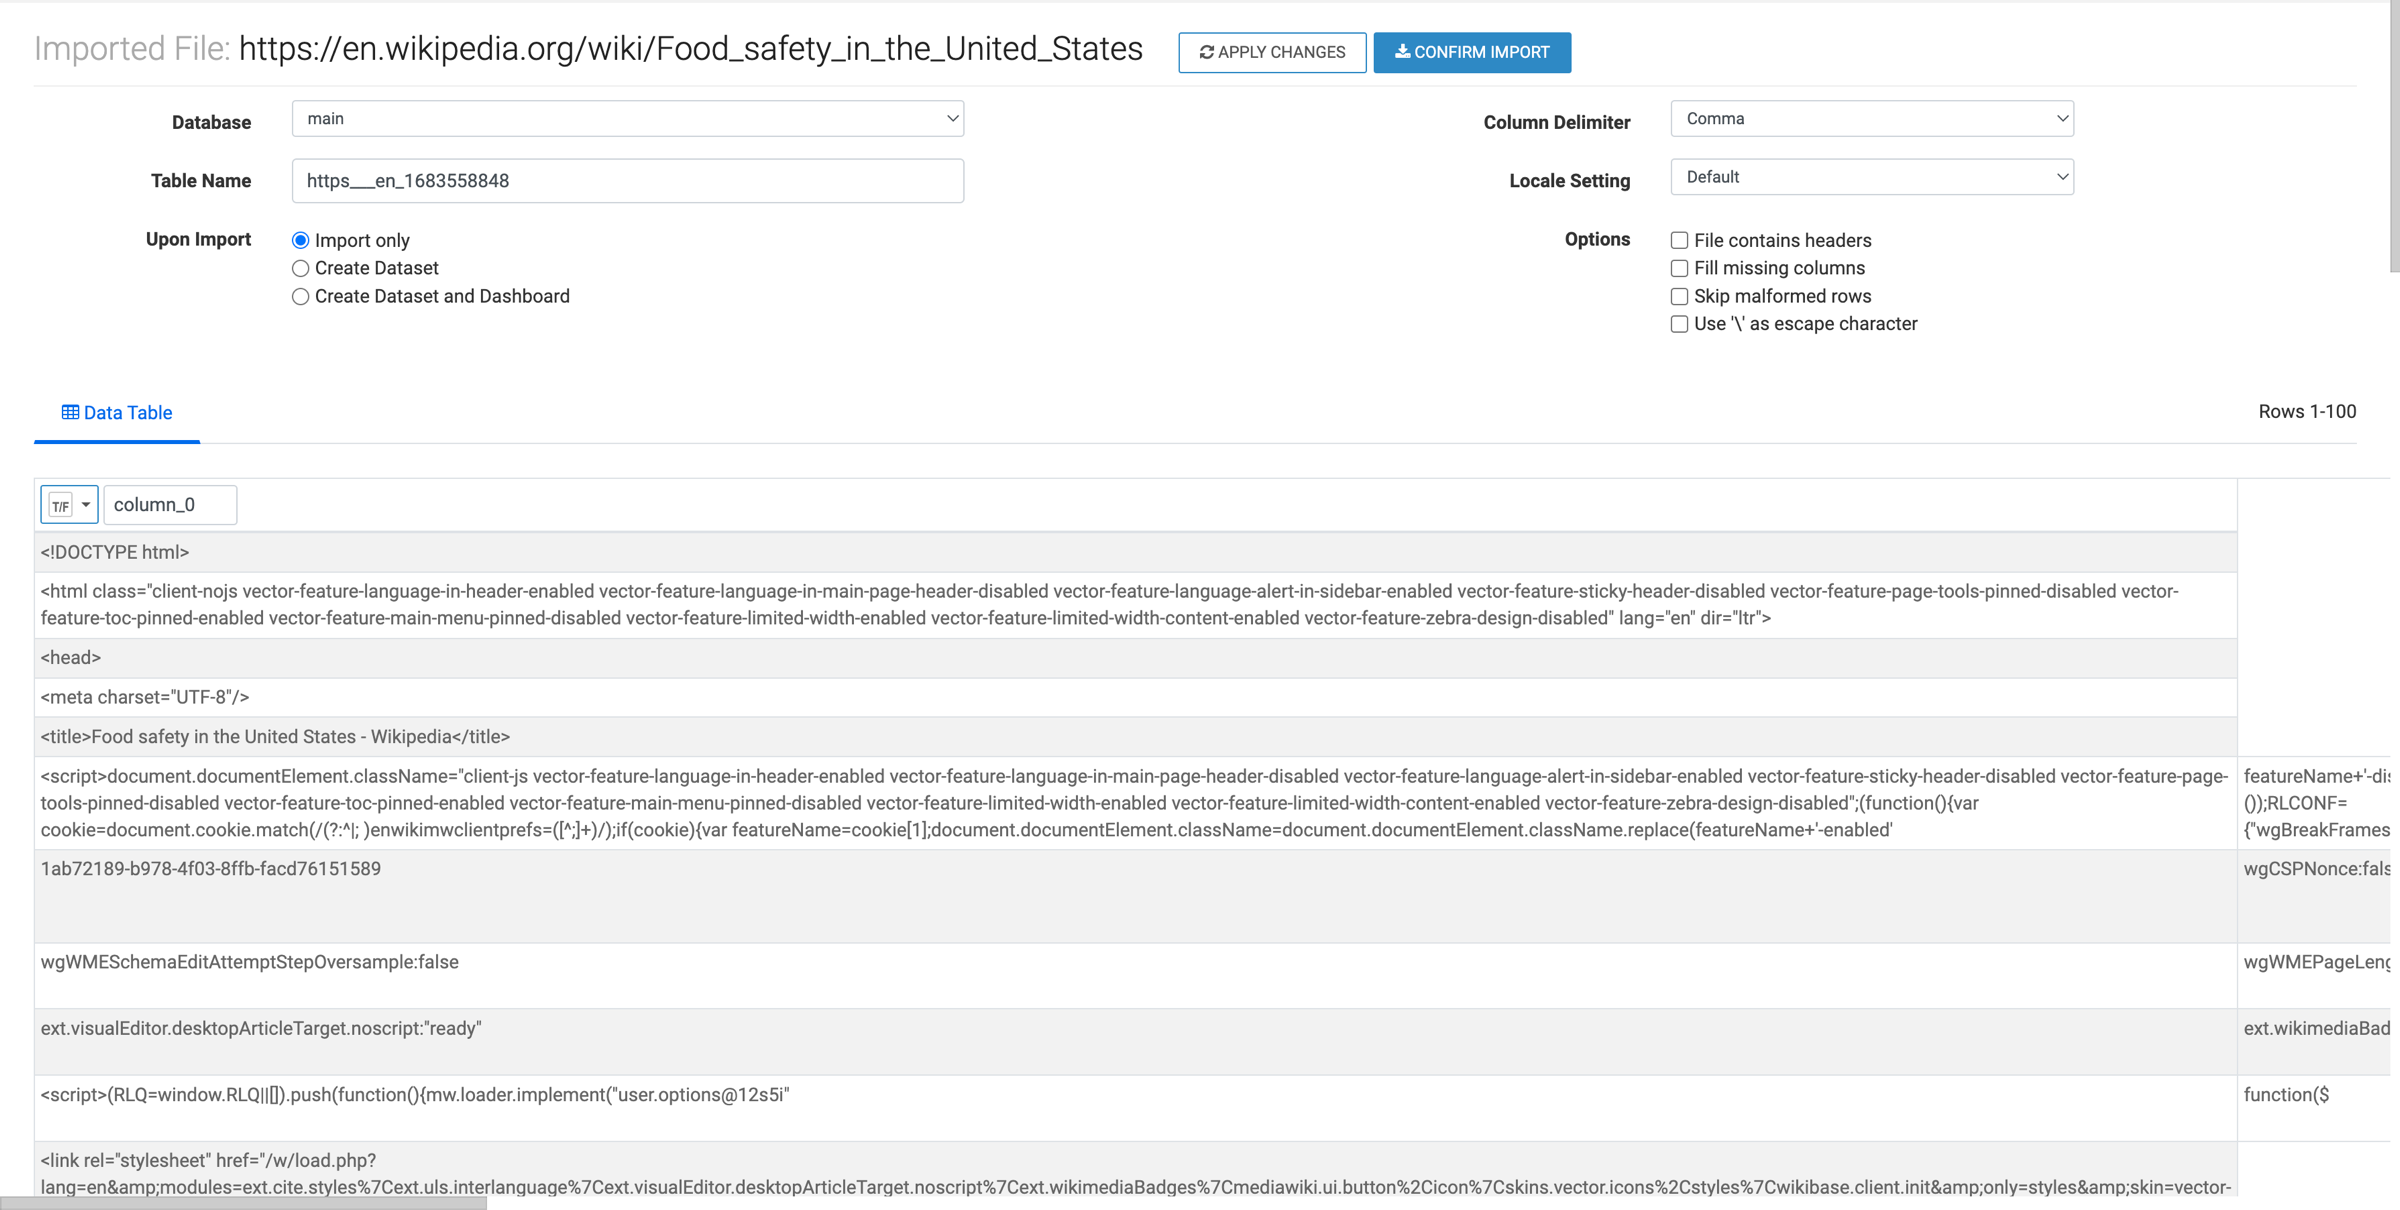Toggle Skip malformed rows checkbox
Viewport: 2400px width, 1210px height.
click(x=1679, y=296)
